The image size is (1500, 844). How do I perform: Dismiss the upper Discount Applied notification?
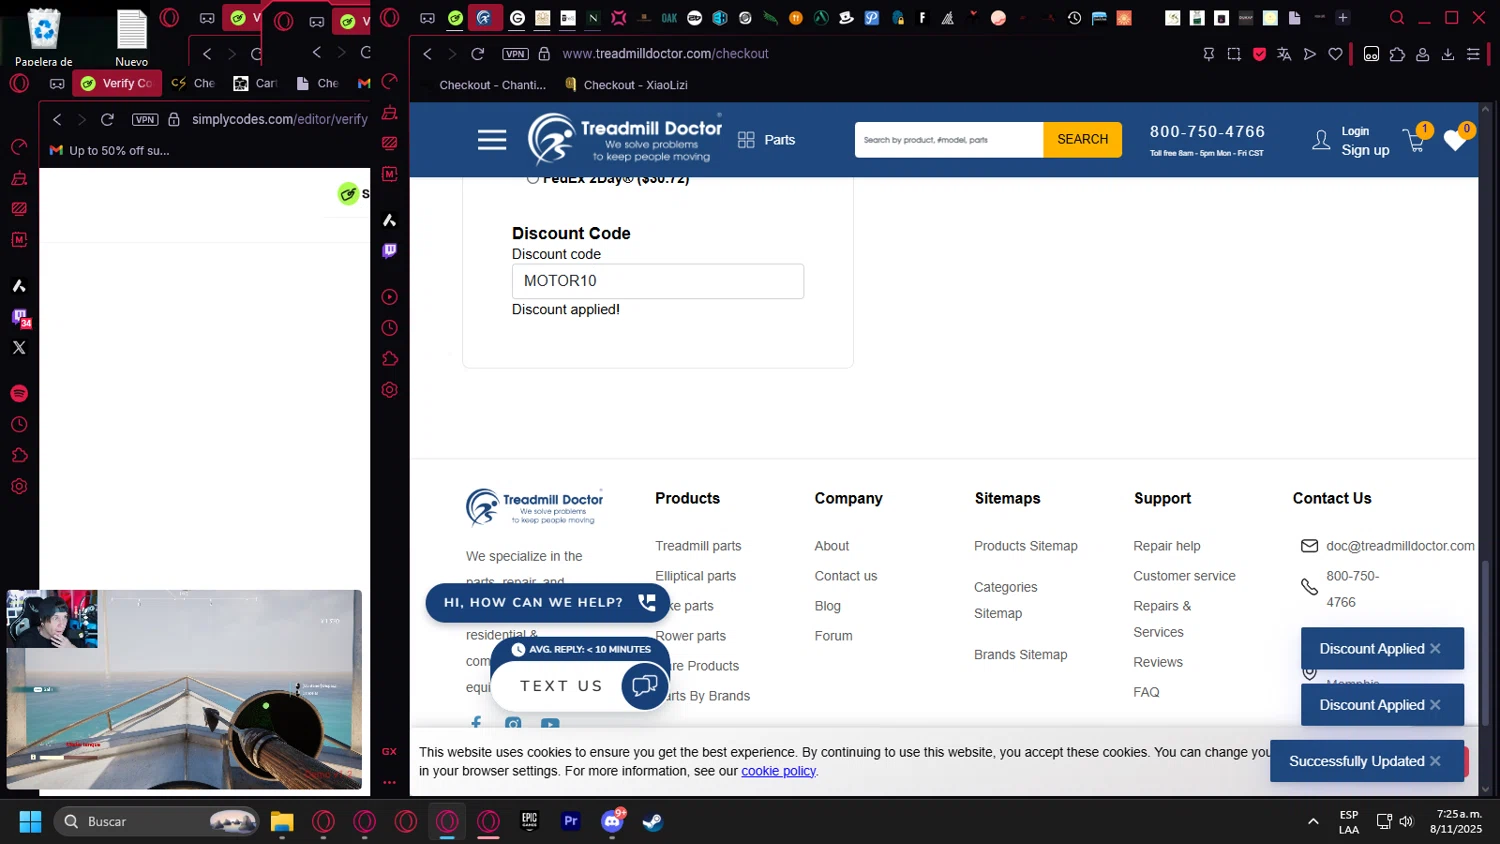[1435, 649]
